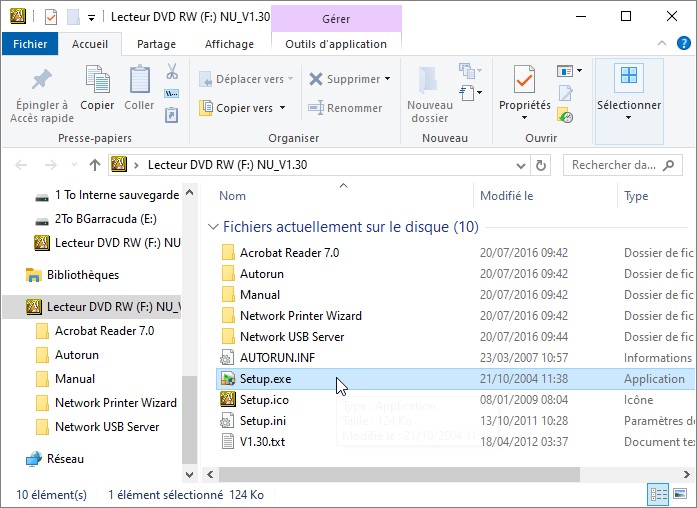This screenshot has height=508, width=697.
Task: Click the Ouvrir icon in the Ouvrir group
Action: (565, 71)
